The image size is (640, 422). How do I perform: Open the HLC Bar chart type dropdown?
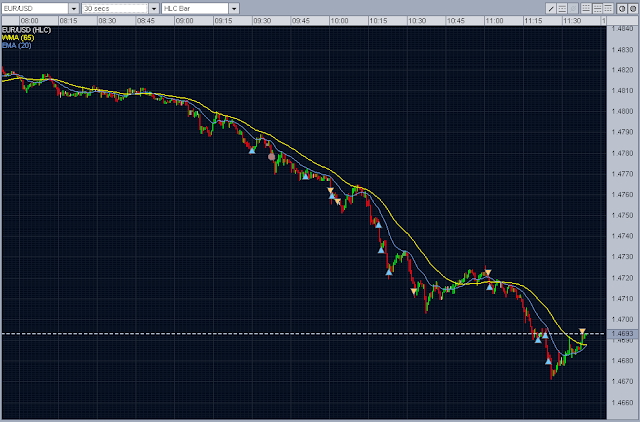(234, 8)
